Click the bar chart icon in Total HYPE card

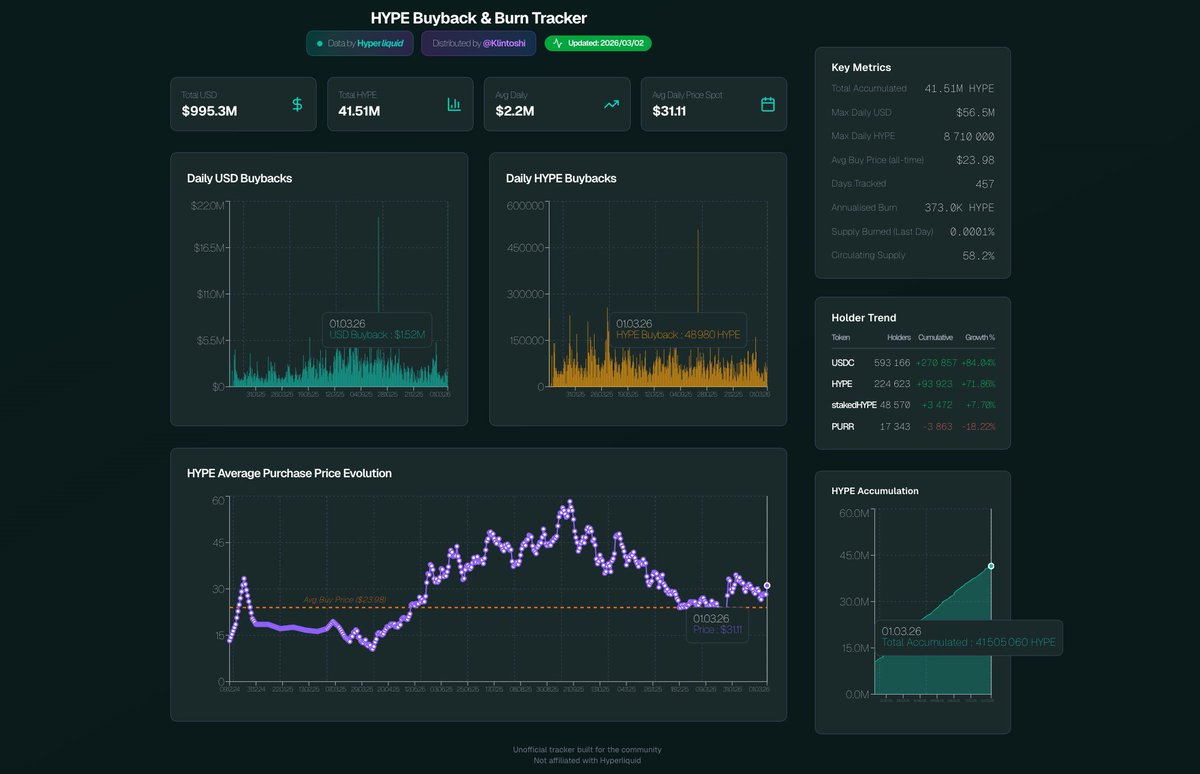pyautogui.click(x=454, y=104)
